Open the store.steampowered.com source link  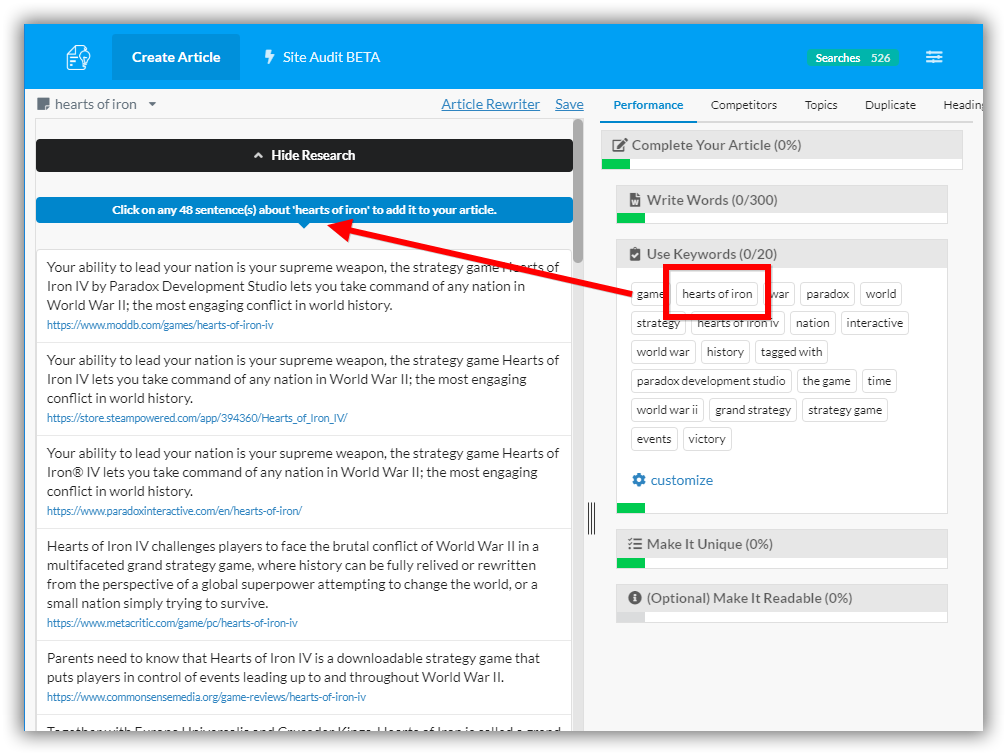(x=197, y=418)
